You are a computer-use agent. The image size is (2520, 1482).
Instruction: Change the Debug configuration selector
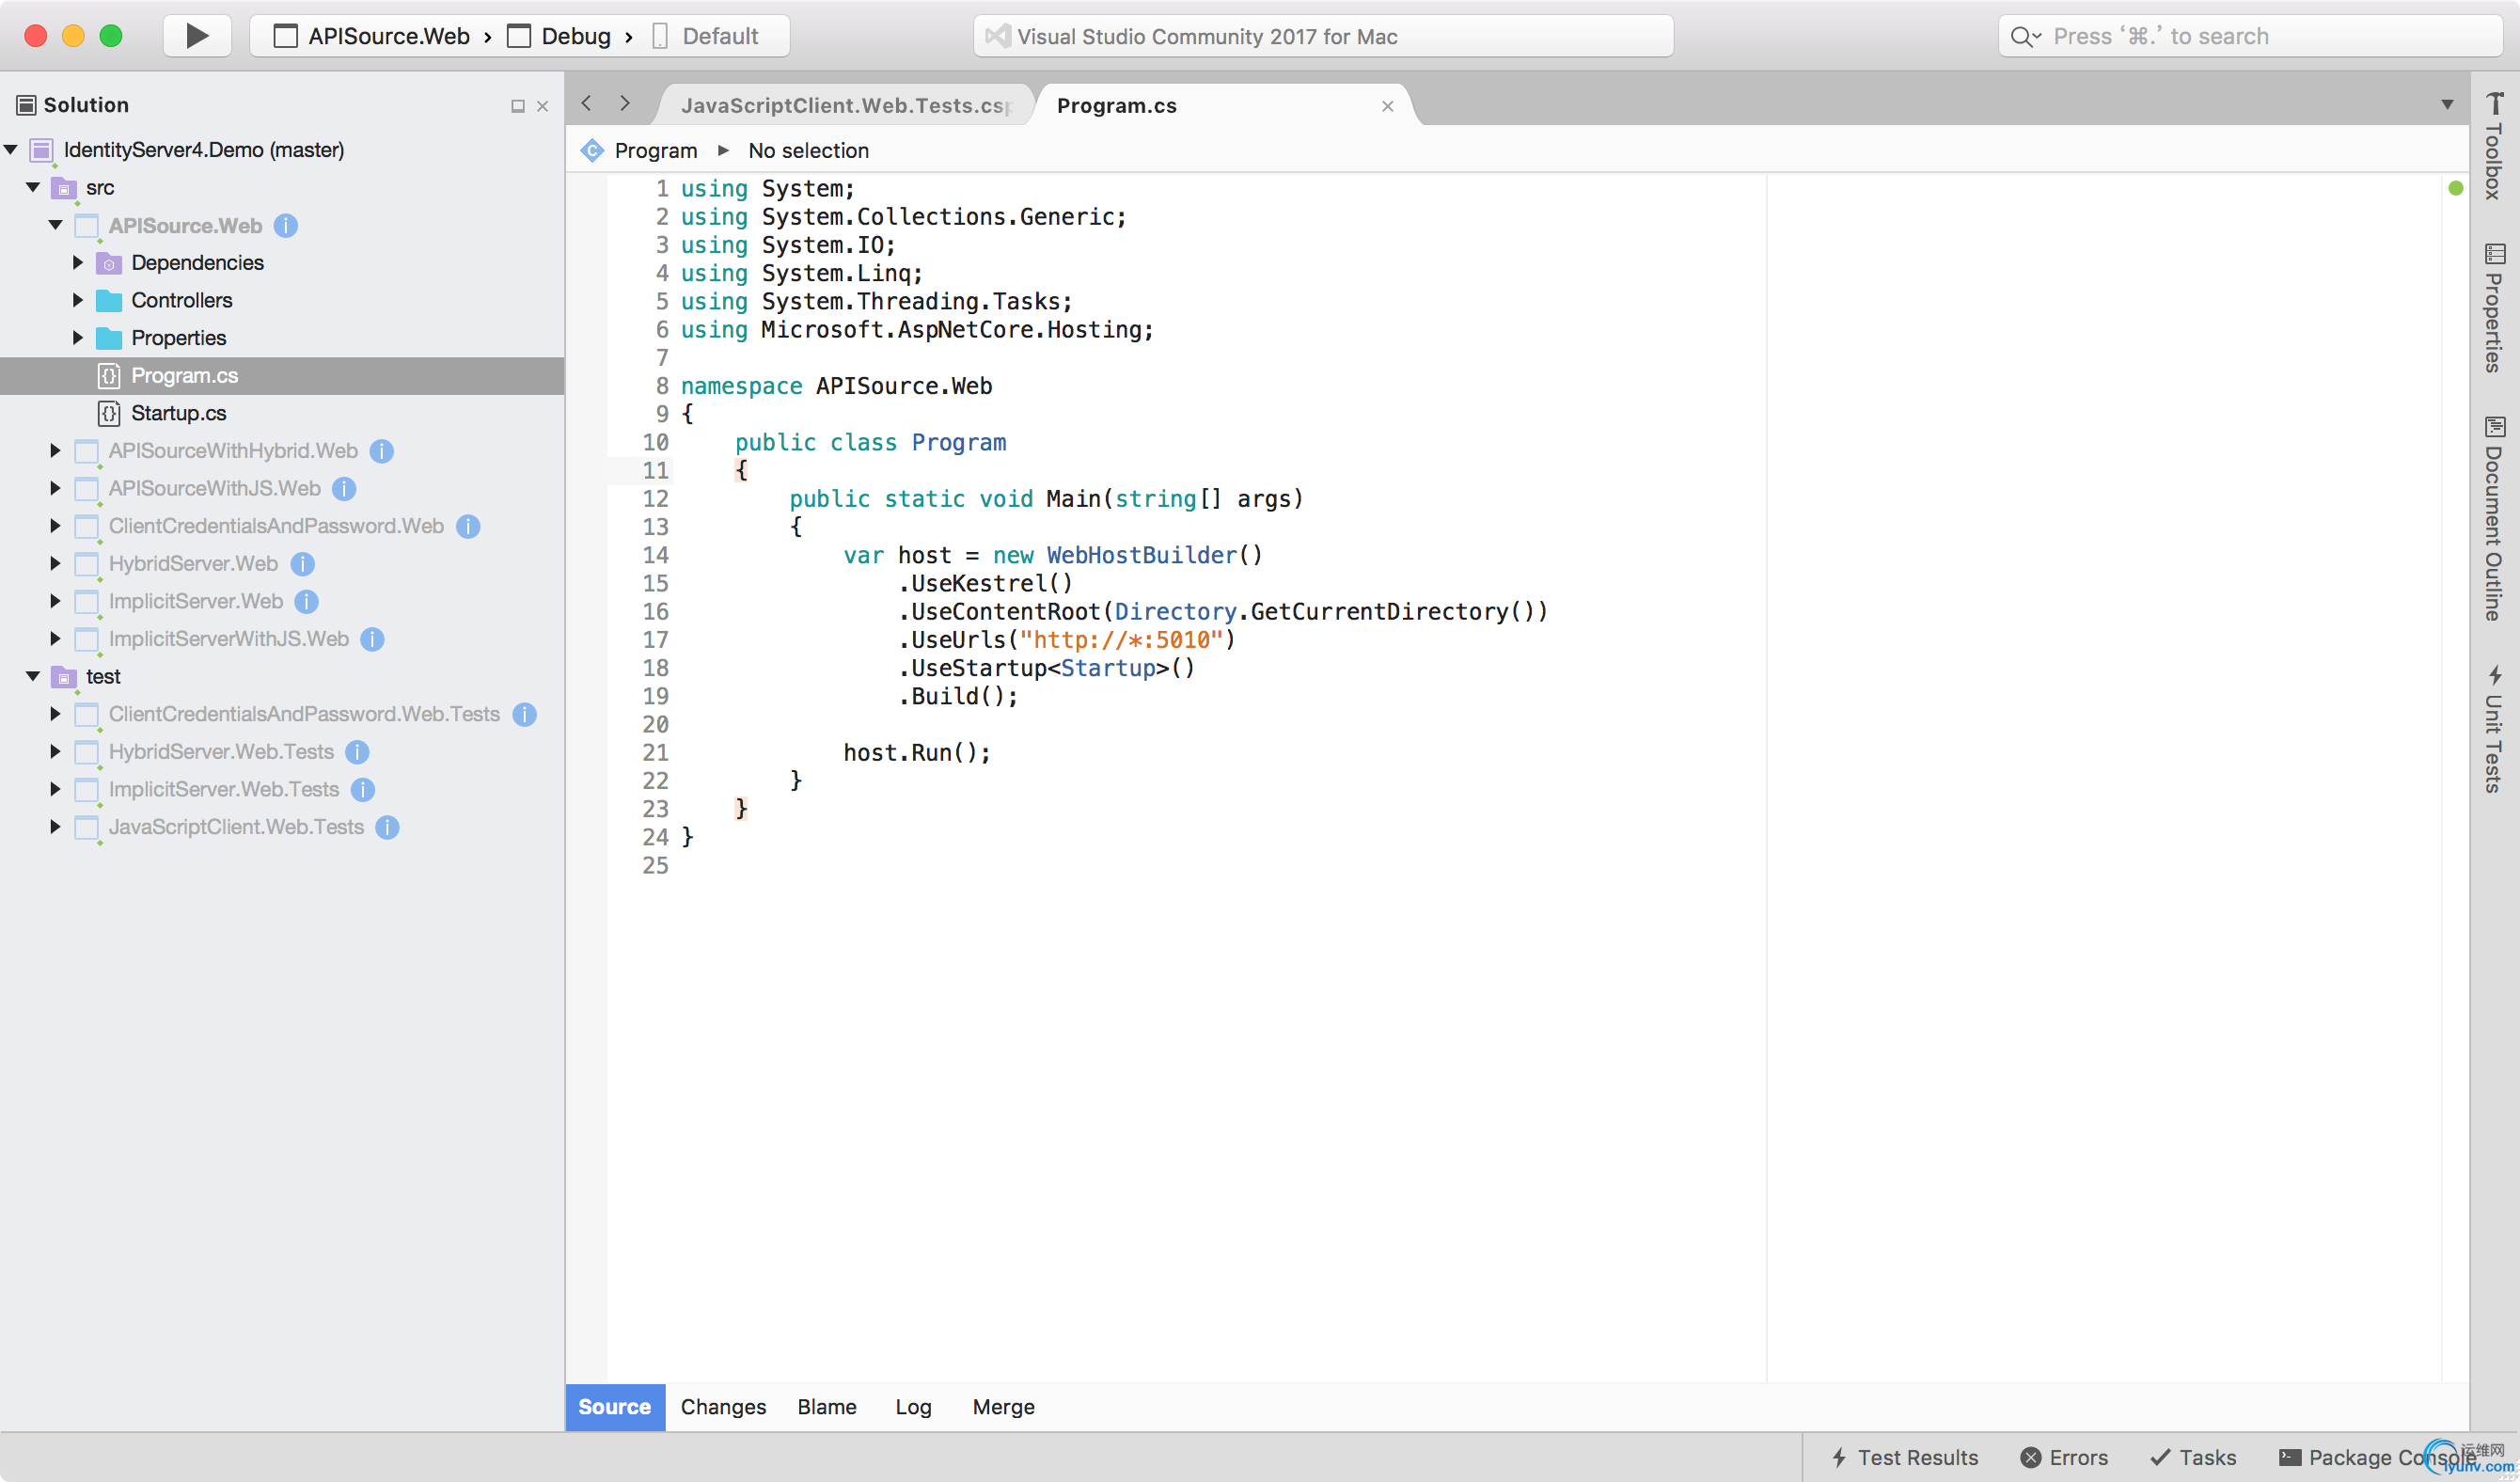click(x=559, y=36)
